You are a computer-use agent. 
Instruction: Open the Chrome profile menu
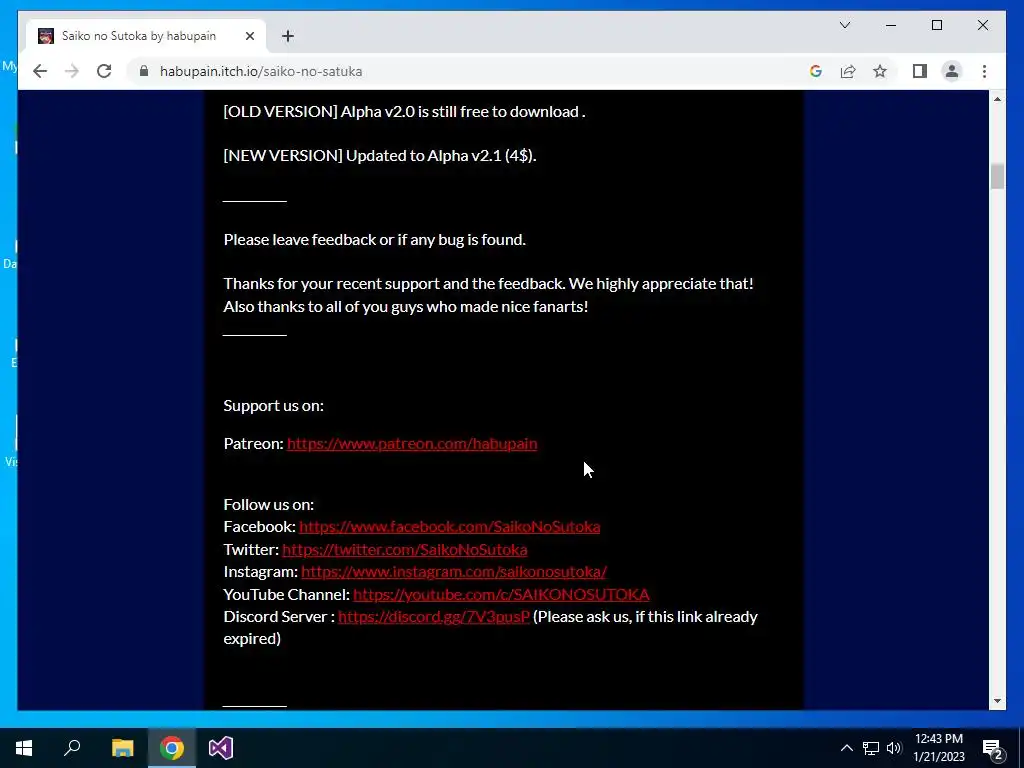(952, 71)
